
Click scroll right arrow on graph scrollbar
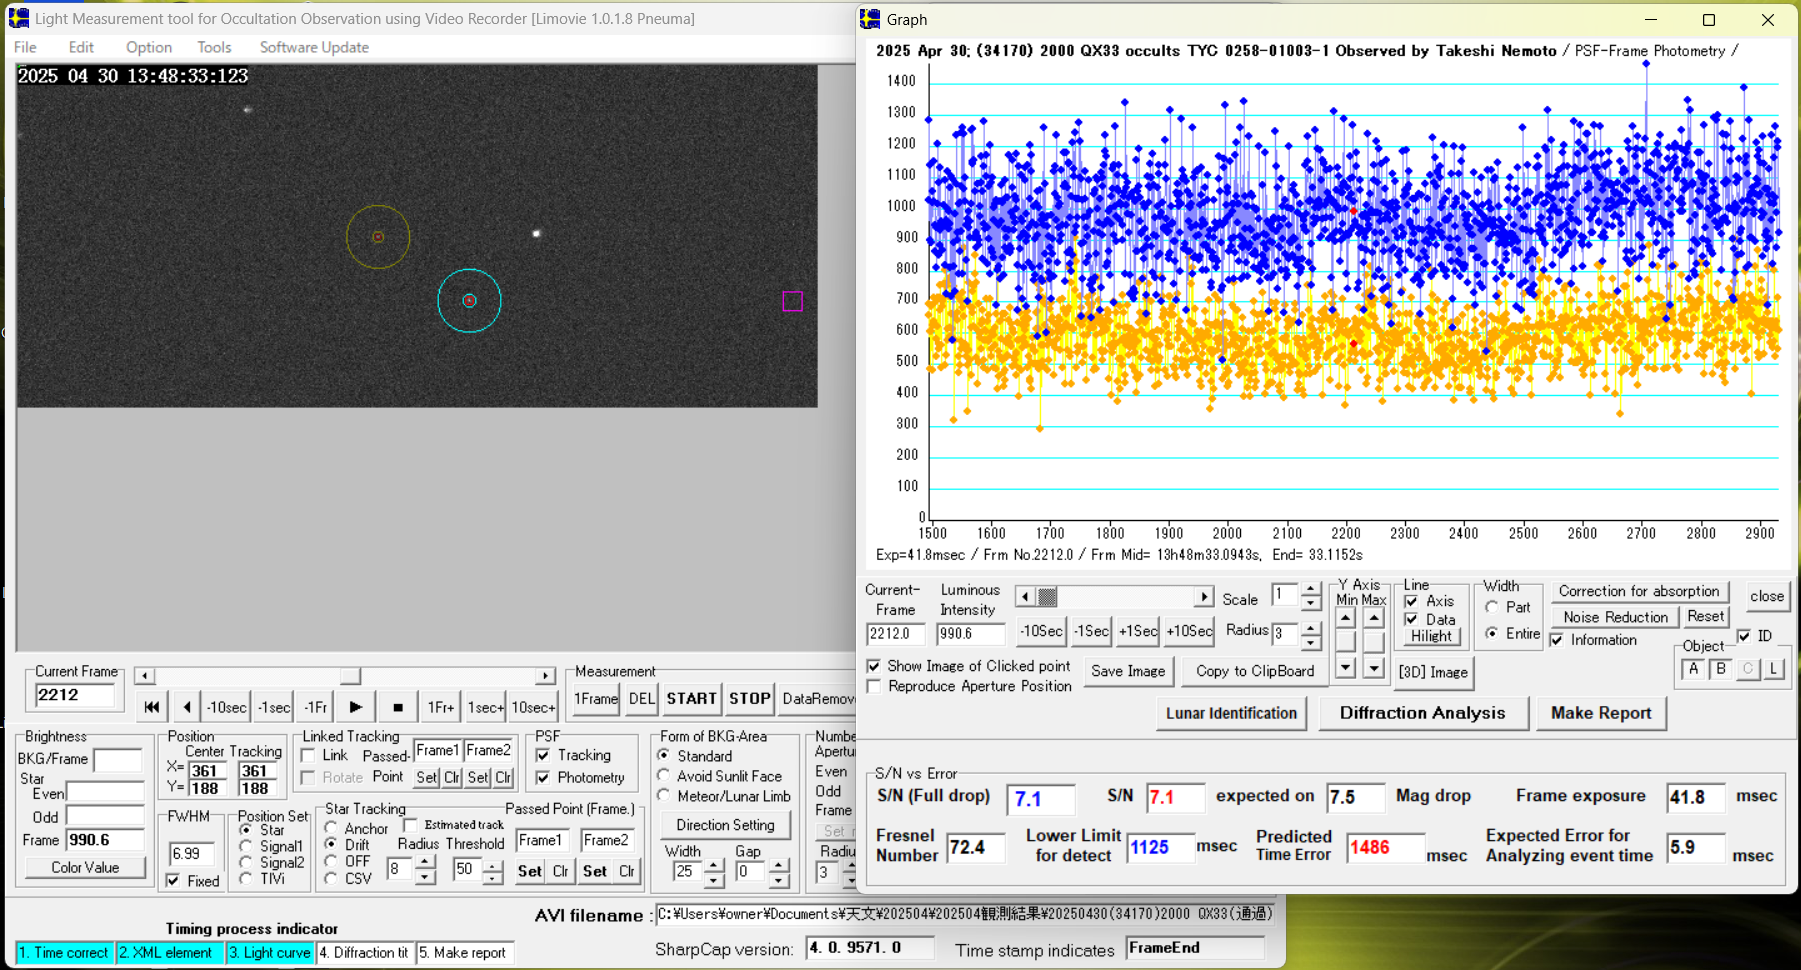(x=1203, y=597)
